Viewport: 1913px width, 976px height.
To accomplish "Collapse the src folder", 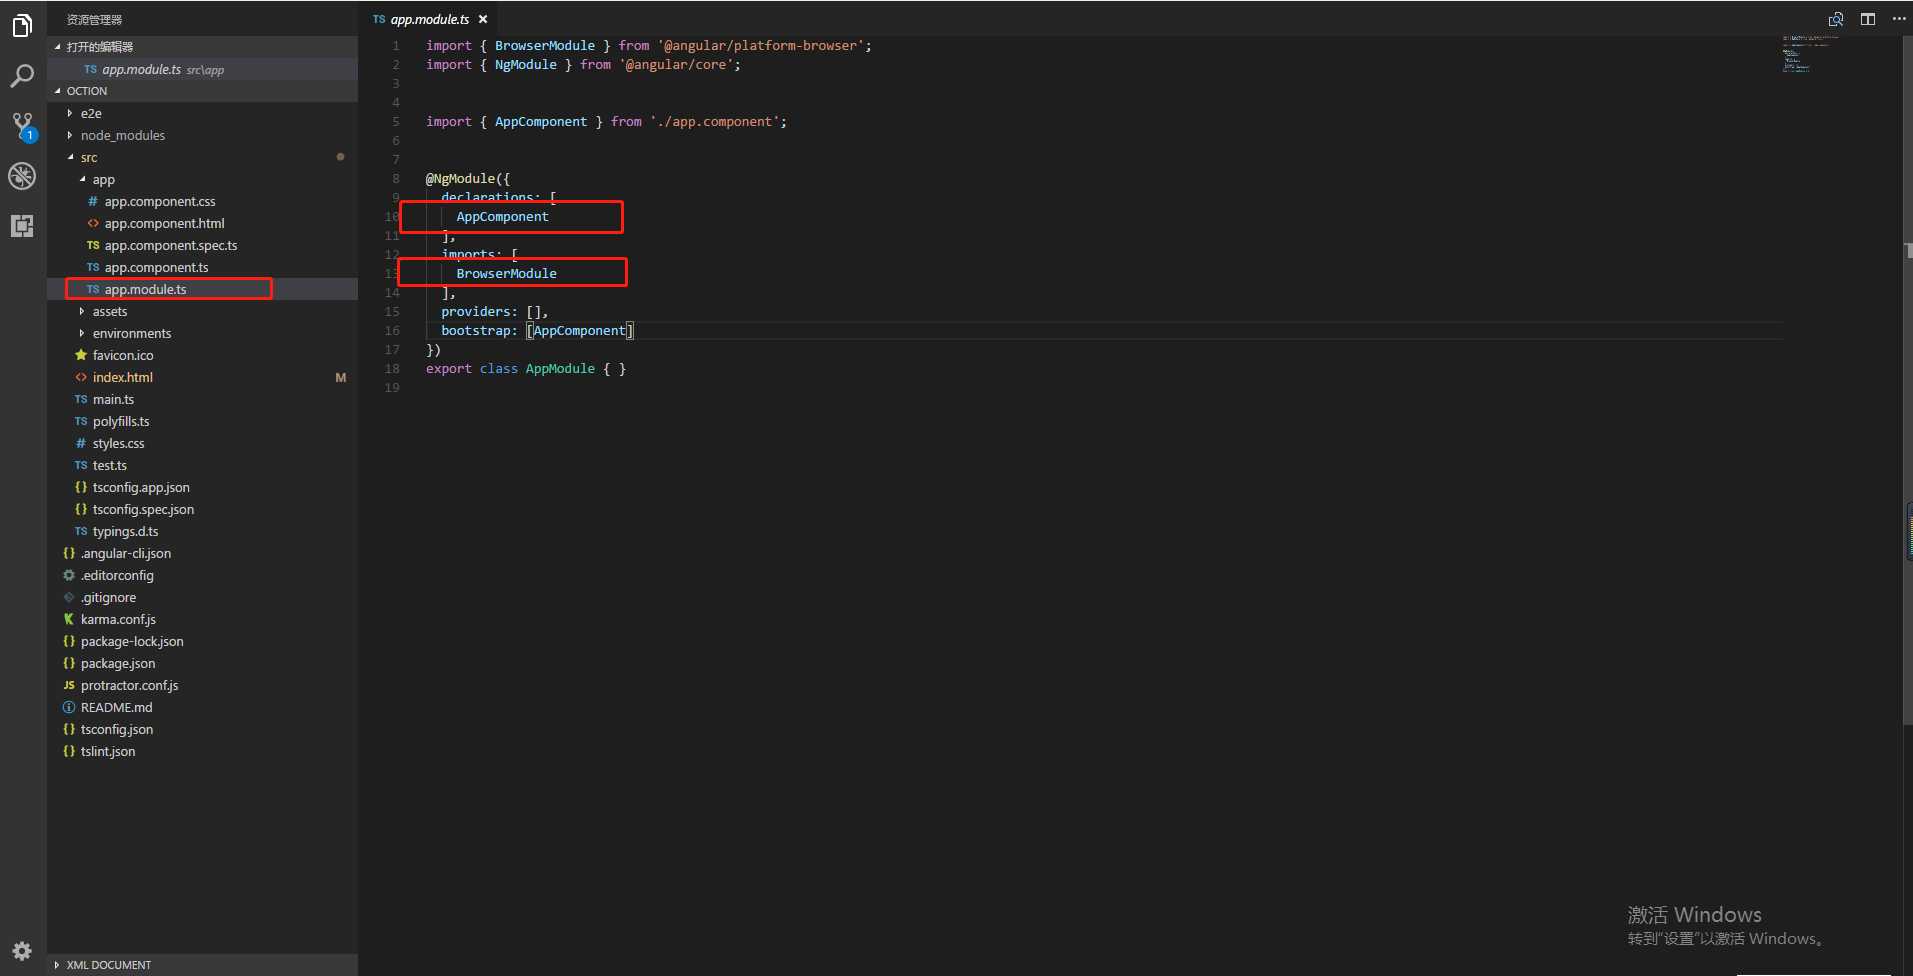I will [89, 157].
